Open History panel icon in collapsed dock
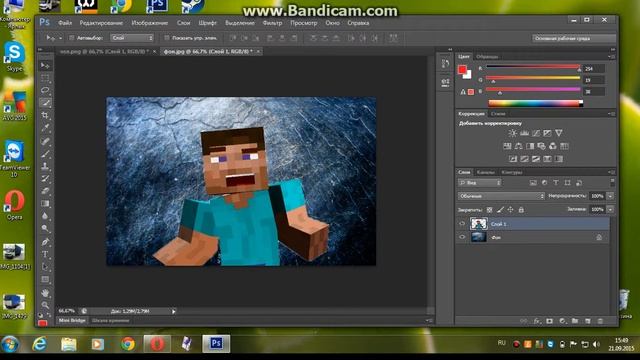640x360 pixels. pyautogui.click(x=445, y=64)
